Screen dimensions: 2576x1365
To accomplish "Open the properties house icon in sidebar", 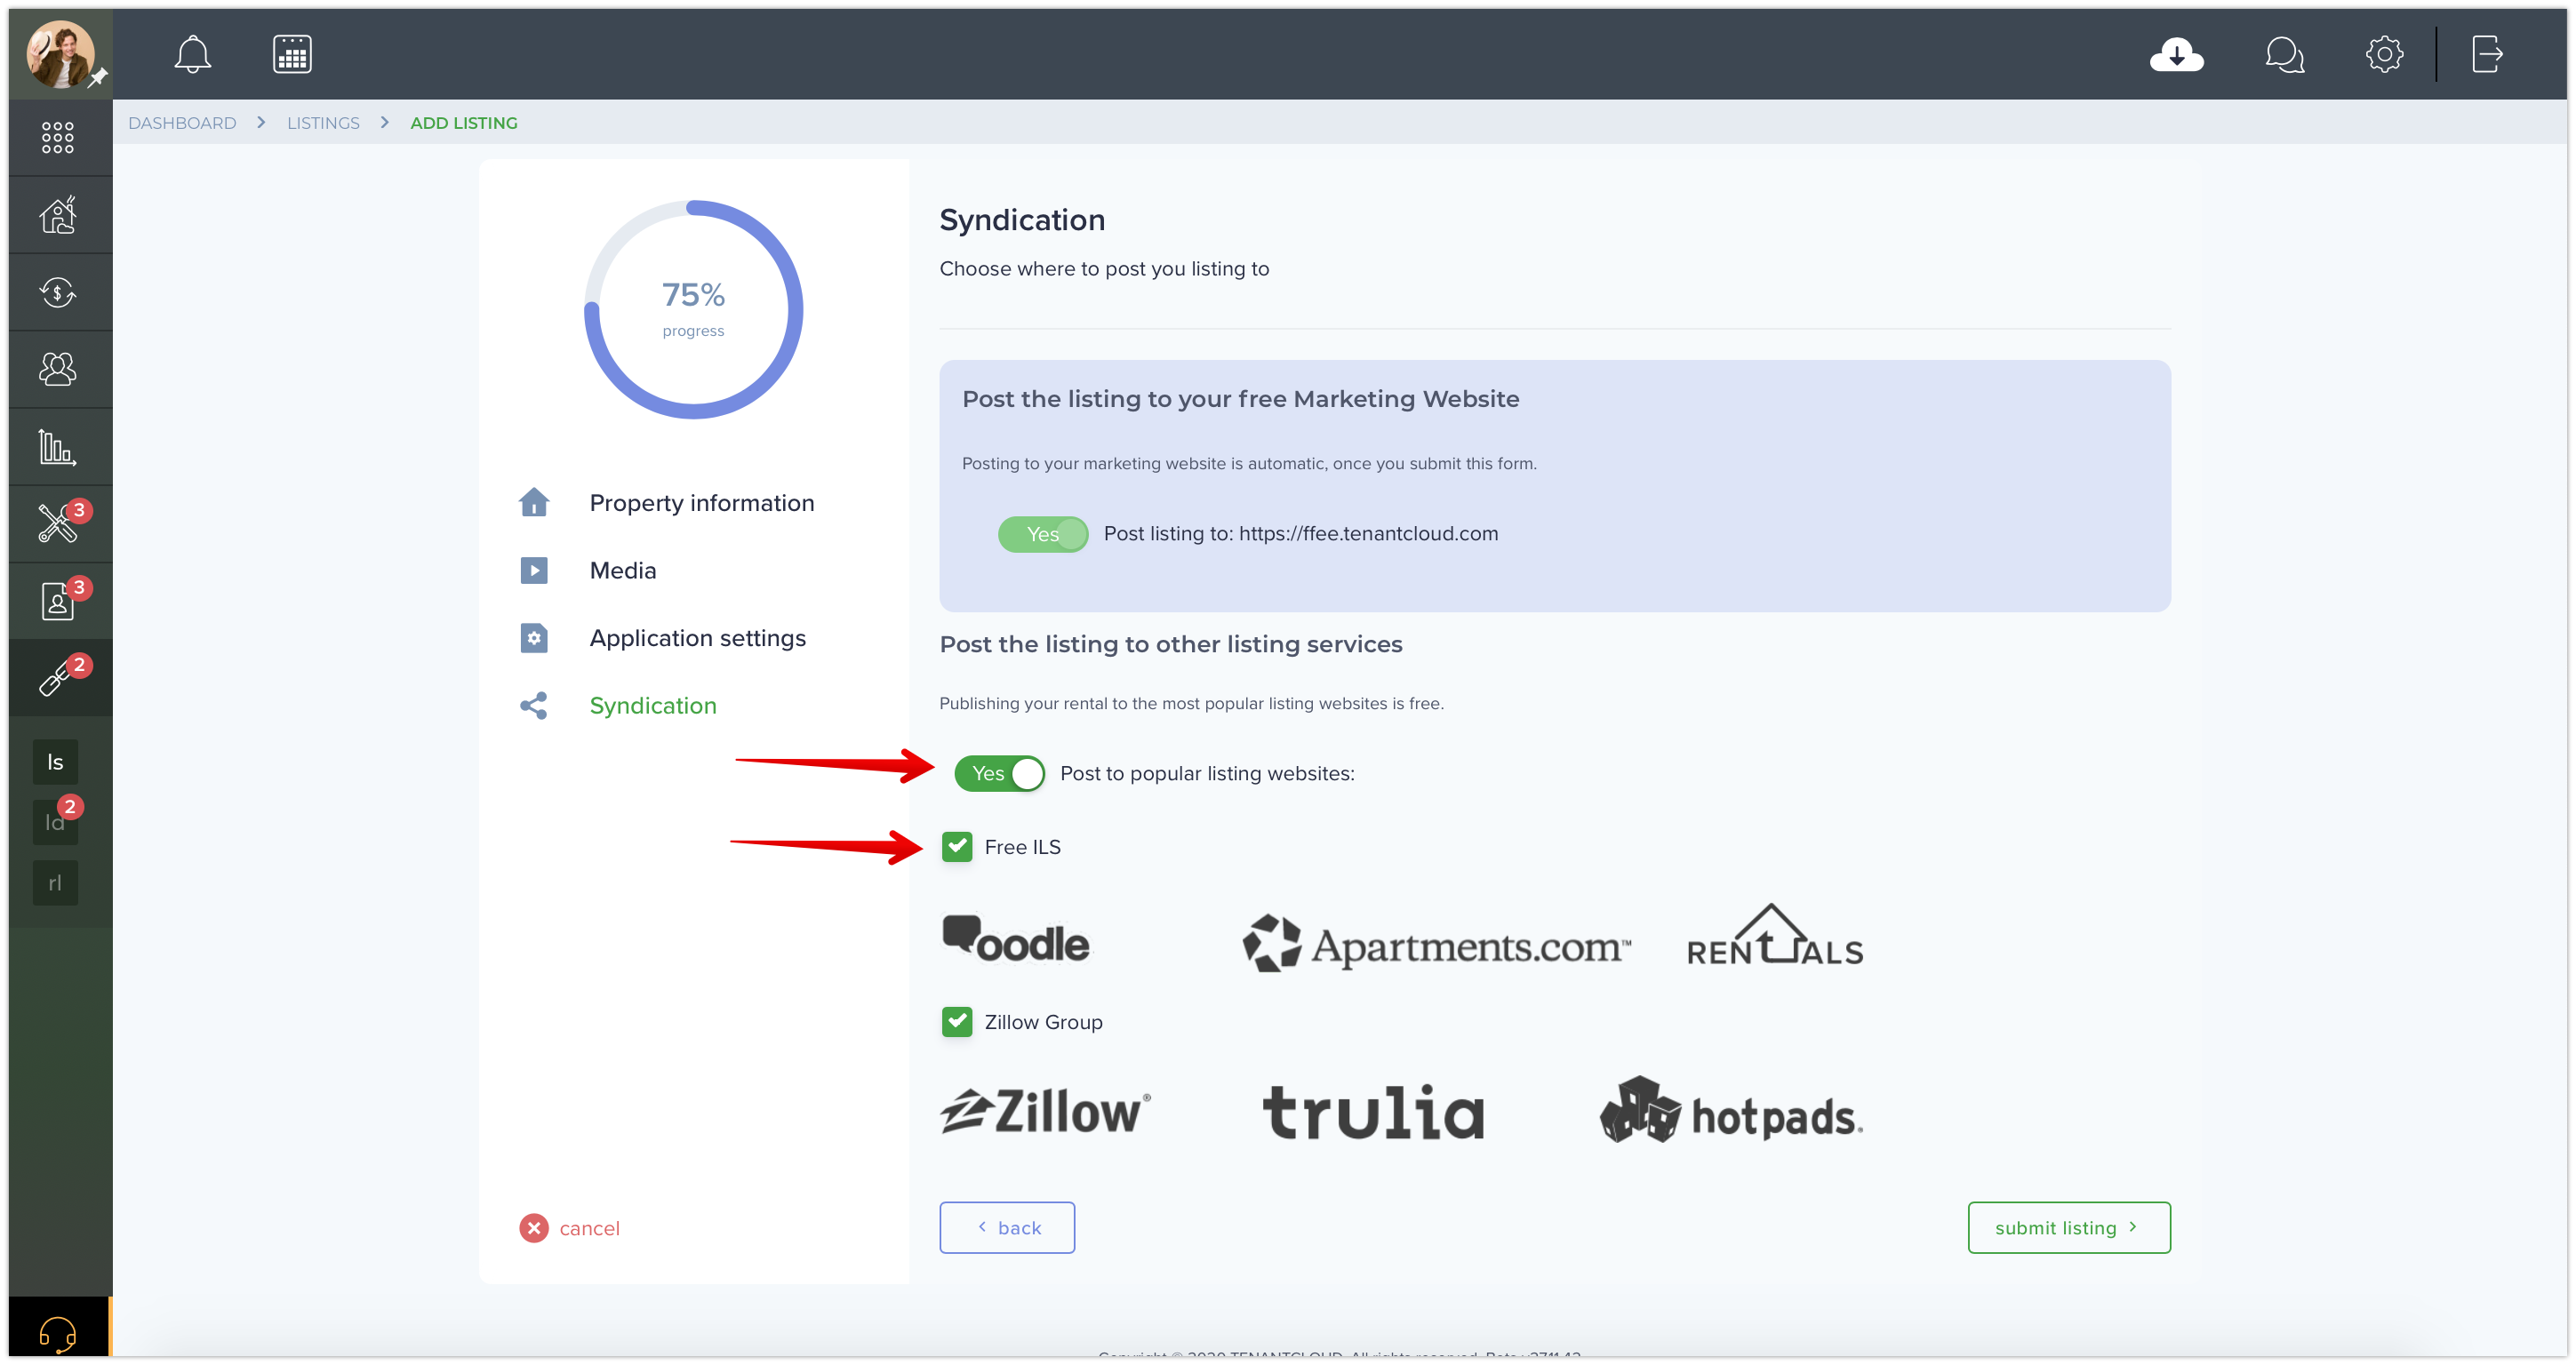I will (x=58, y=214).
